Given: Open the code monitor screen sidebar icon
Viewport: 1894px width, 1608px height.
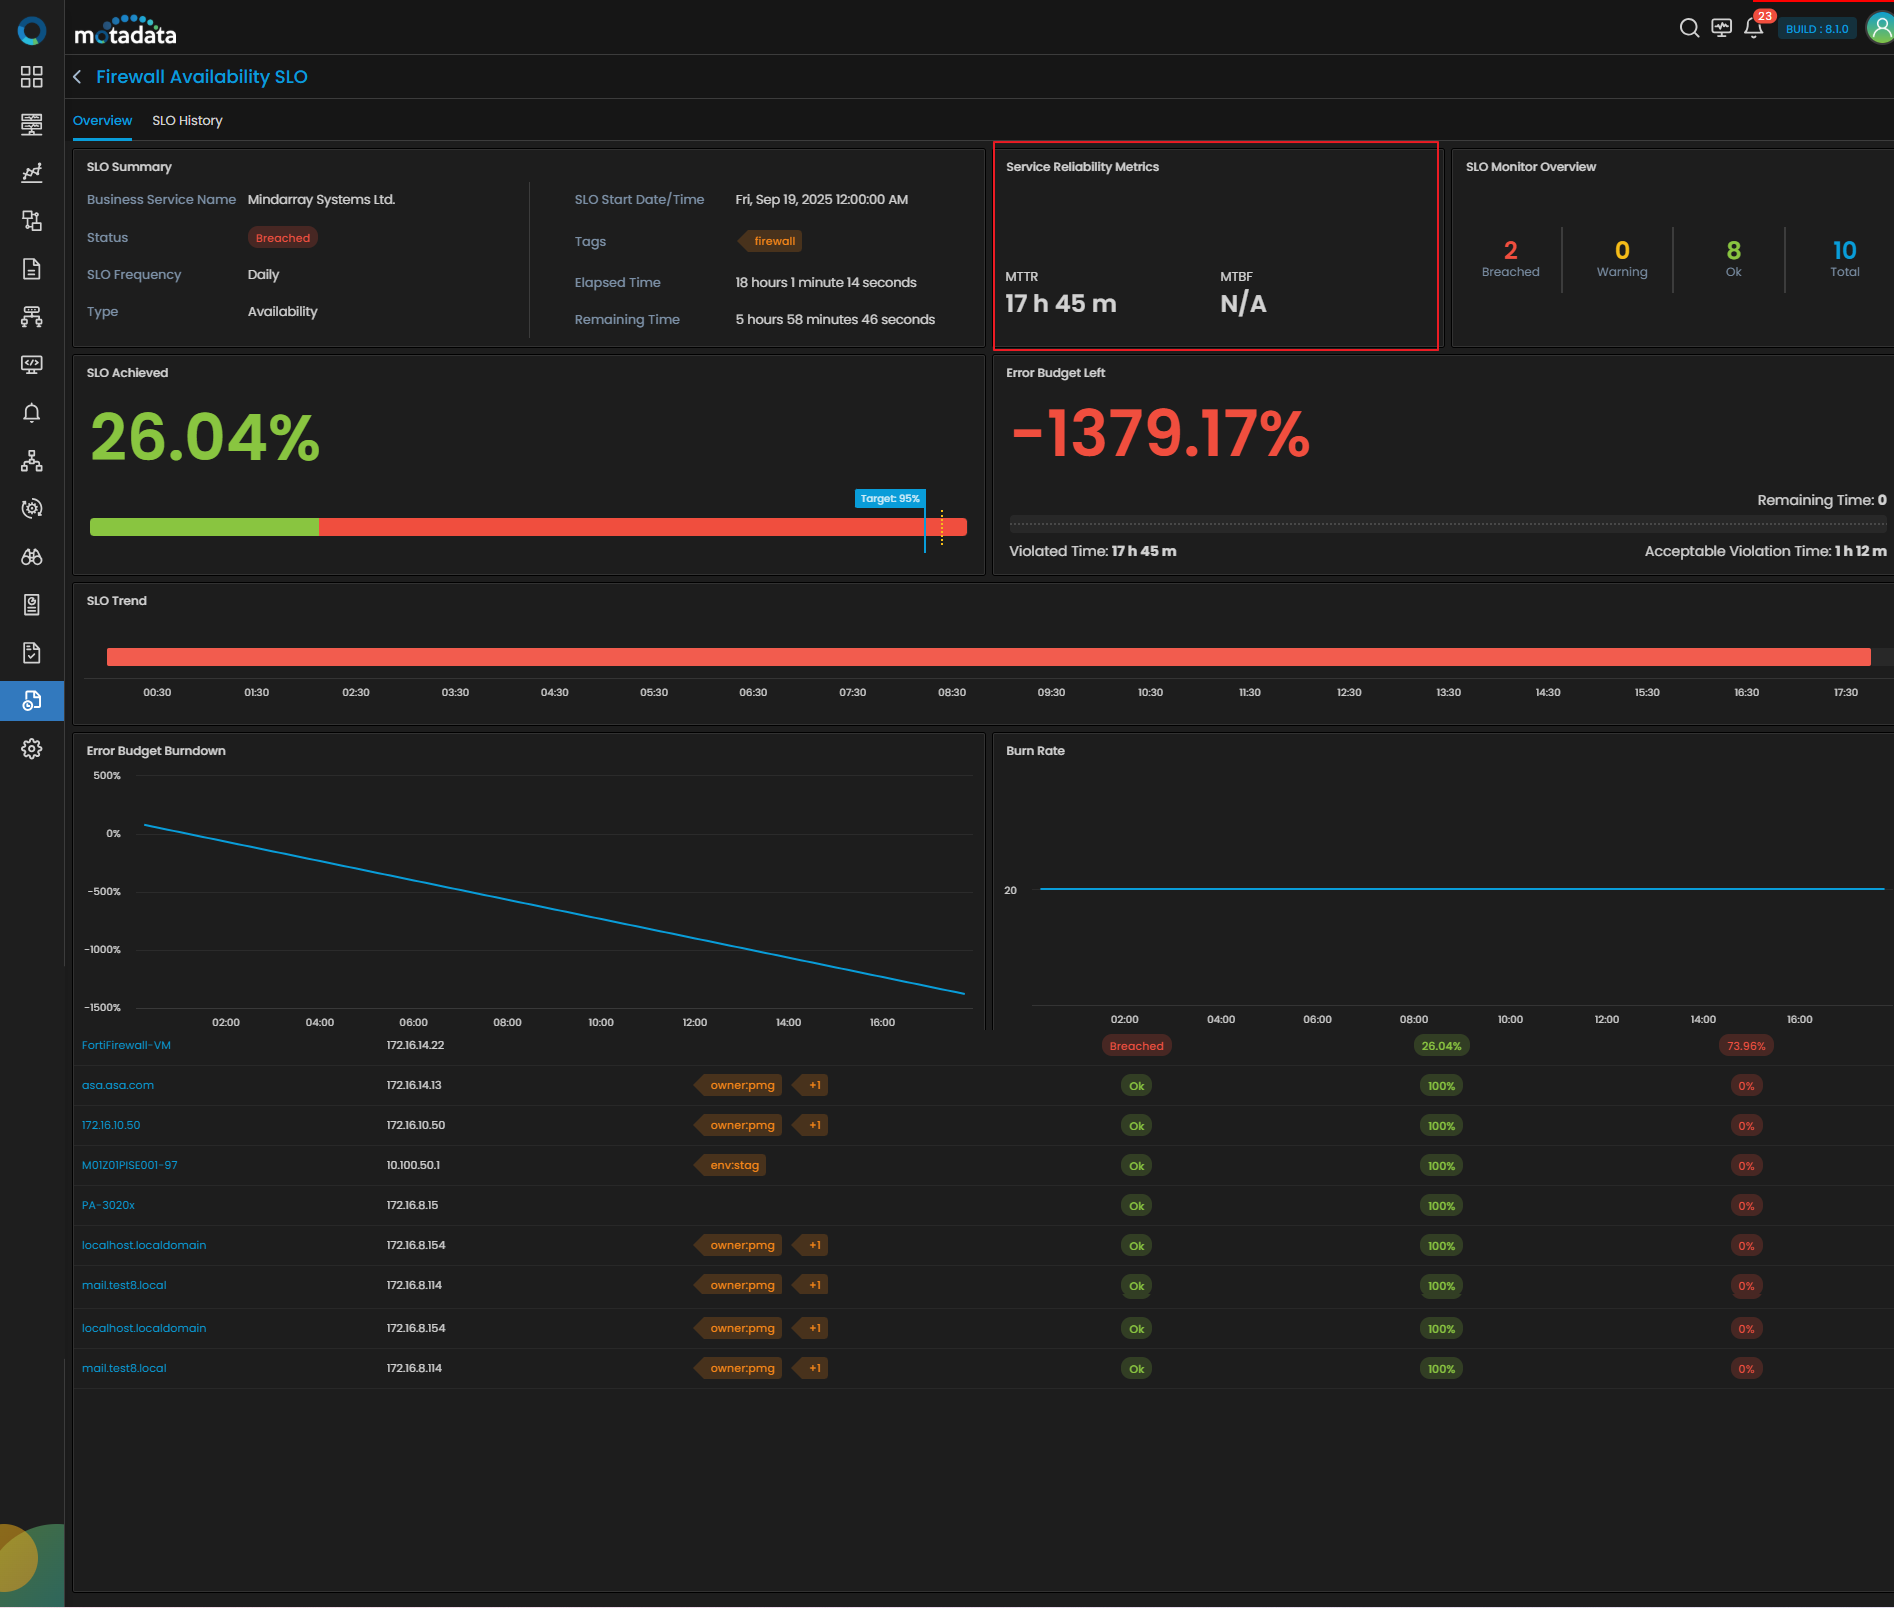Looking at the screenshot, I should (x=32, y=365).
